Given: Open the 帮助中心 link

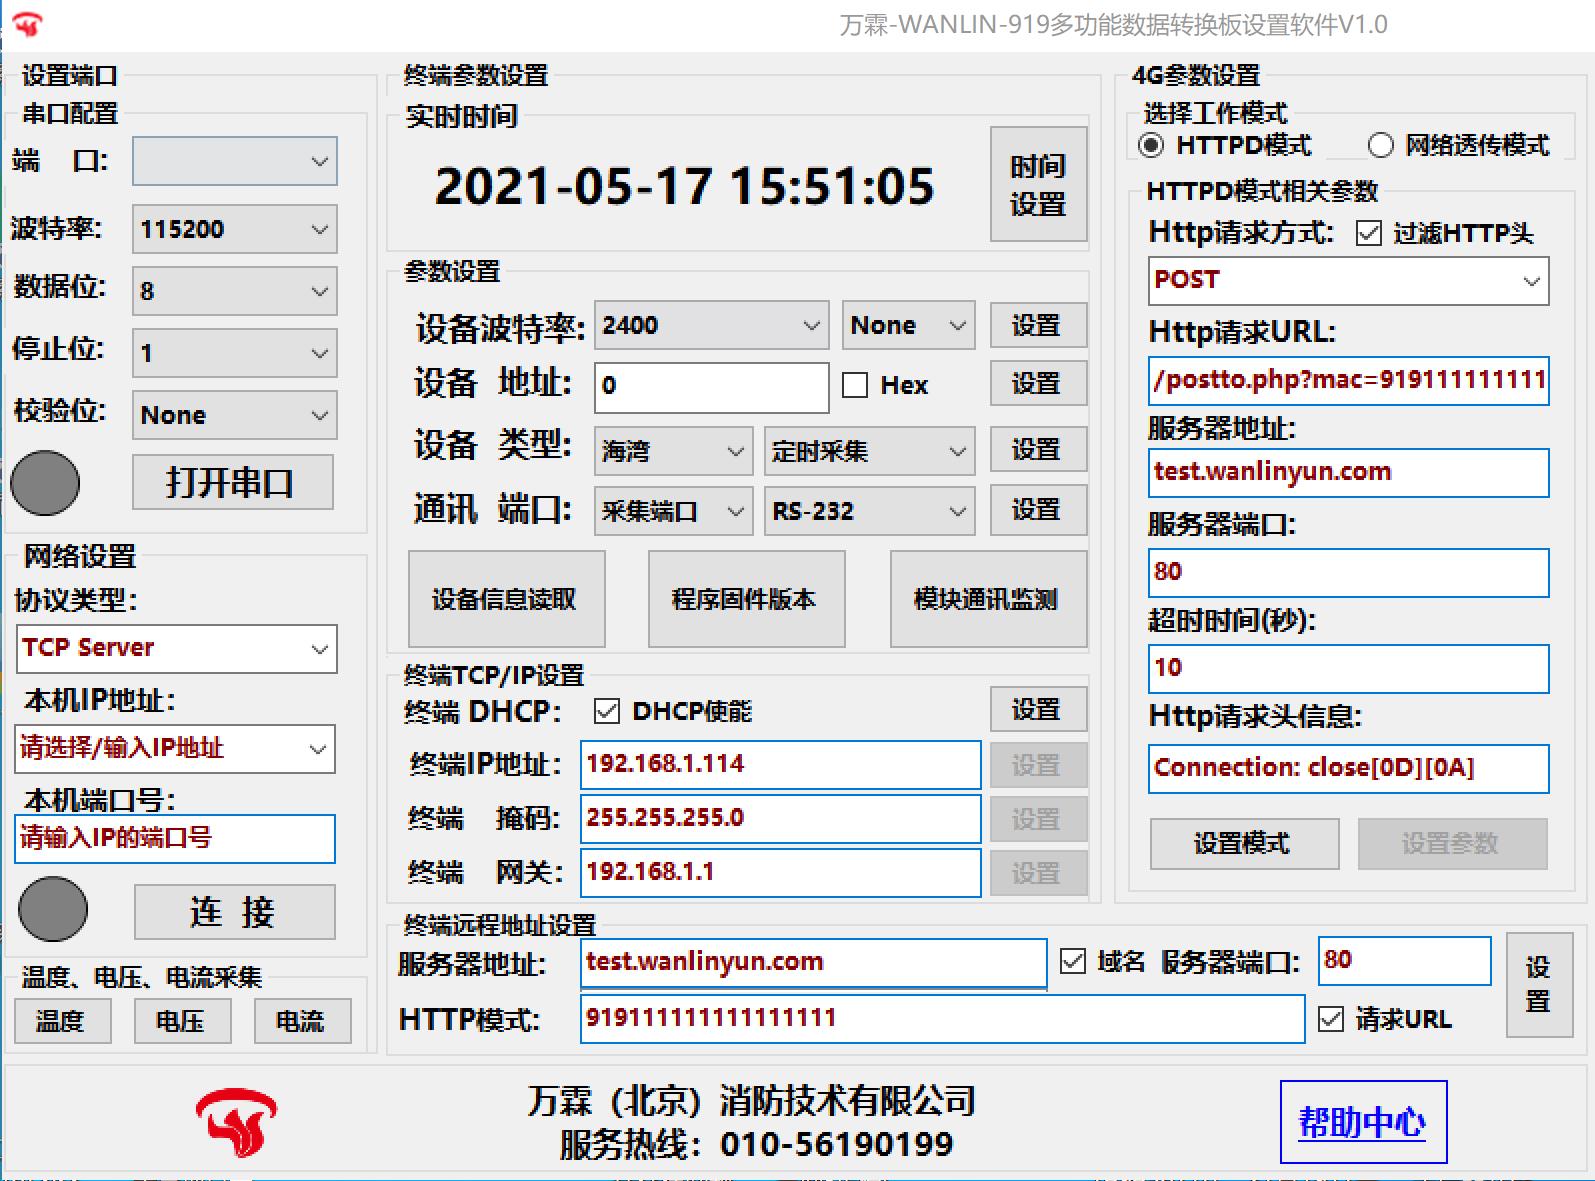Looking at the screenshot, I should tap(1363, 1122).
